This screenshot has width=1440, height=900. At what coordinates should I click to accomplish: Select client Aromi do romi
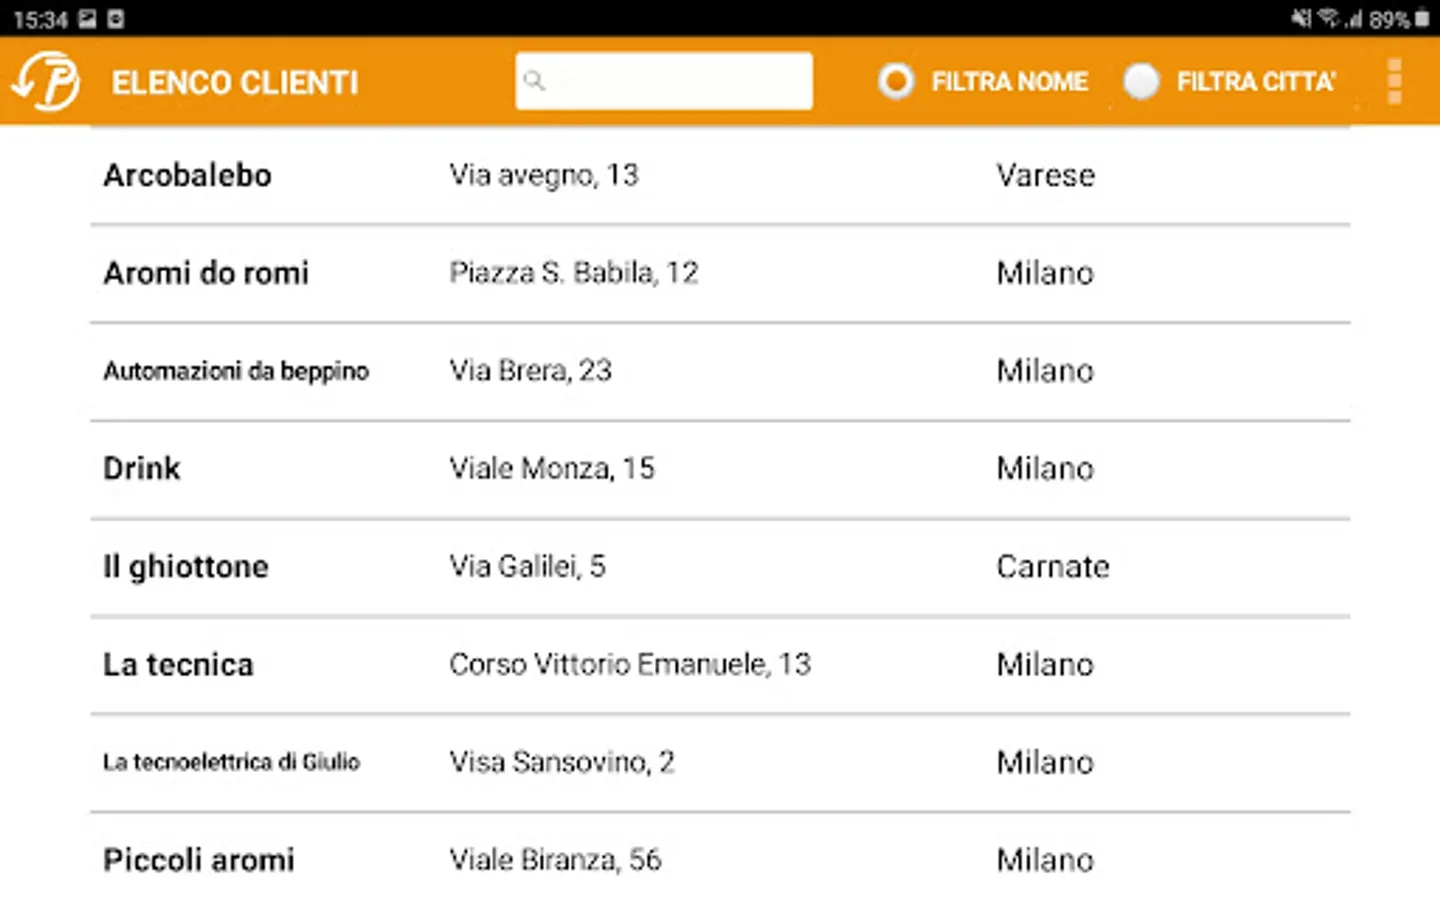[206, 273]
